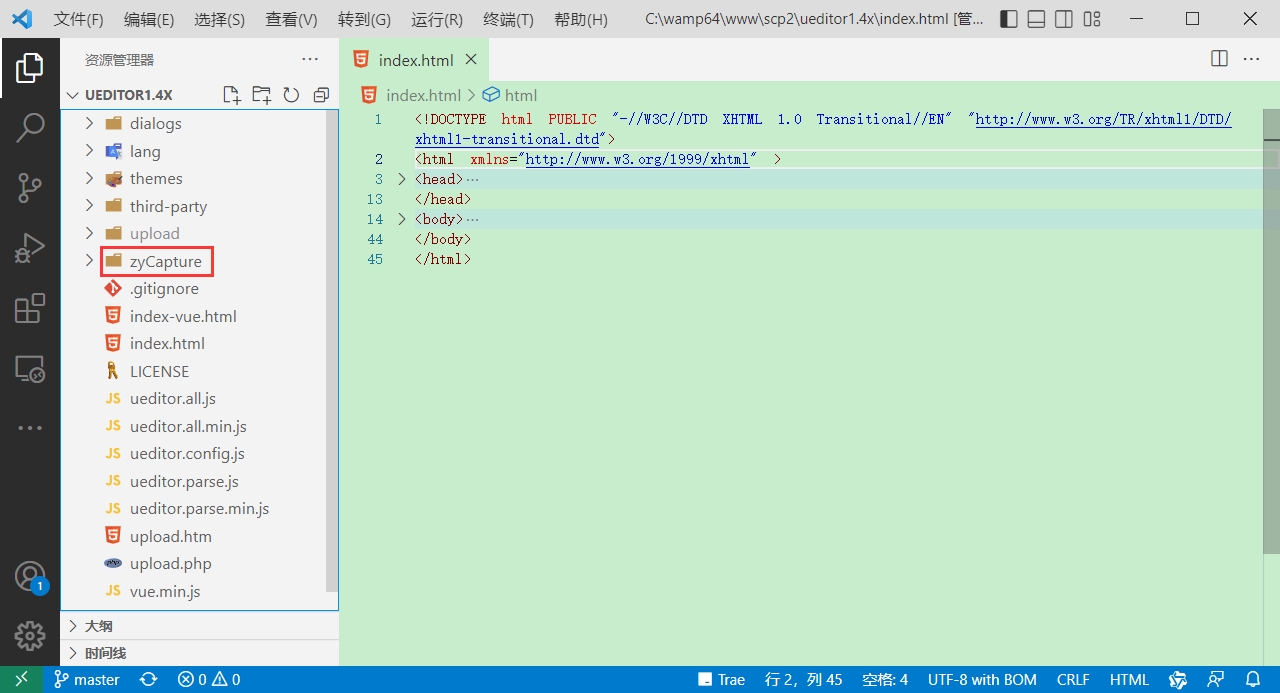This screenshot has width=1280, height=693.
Task: Unfold the body block on line 14
Action: 402,219
